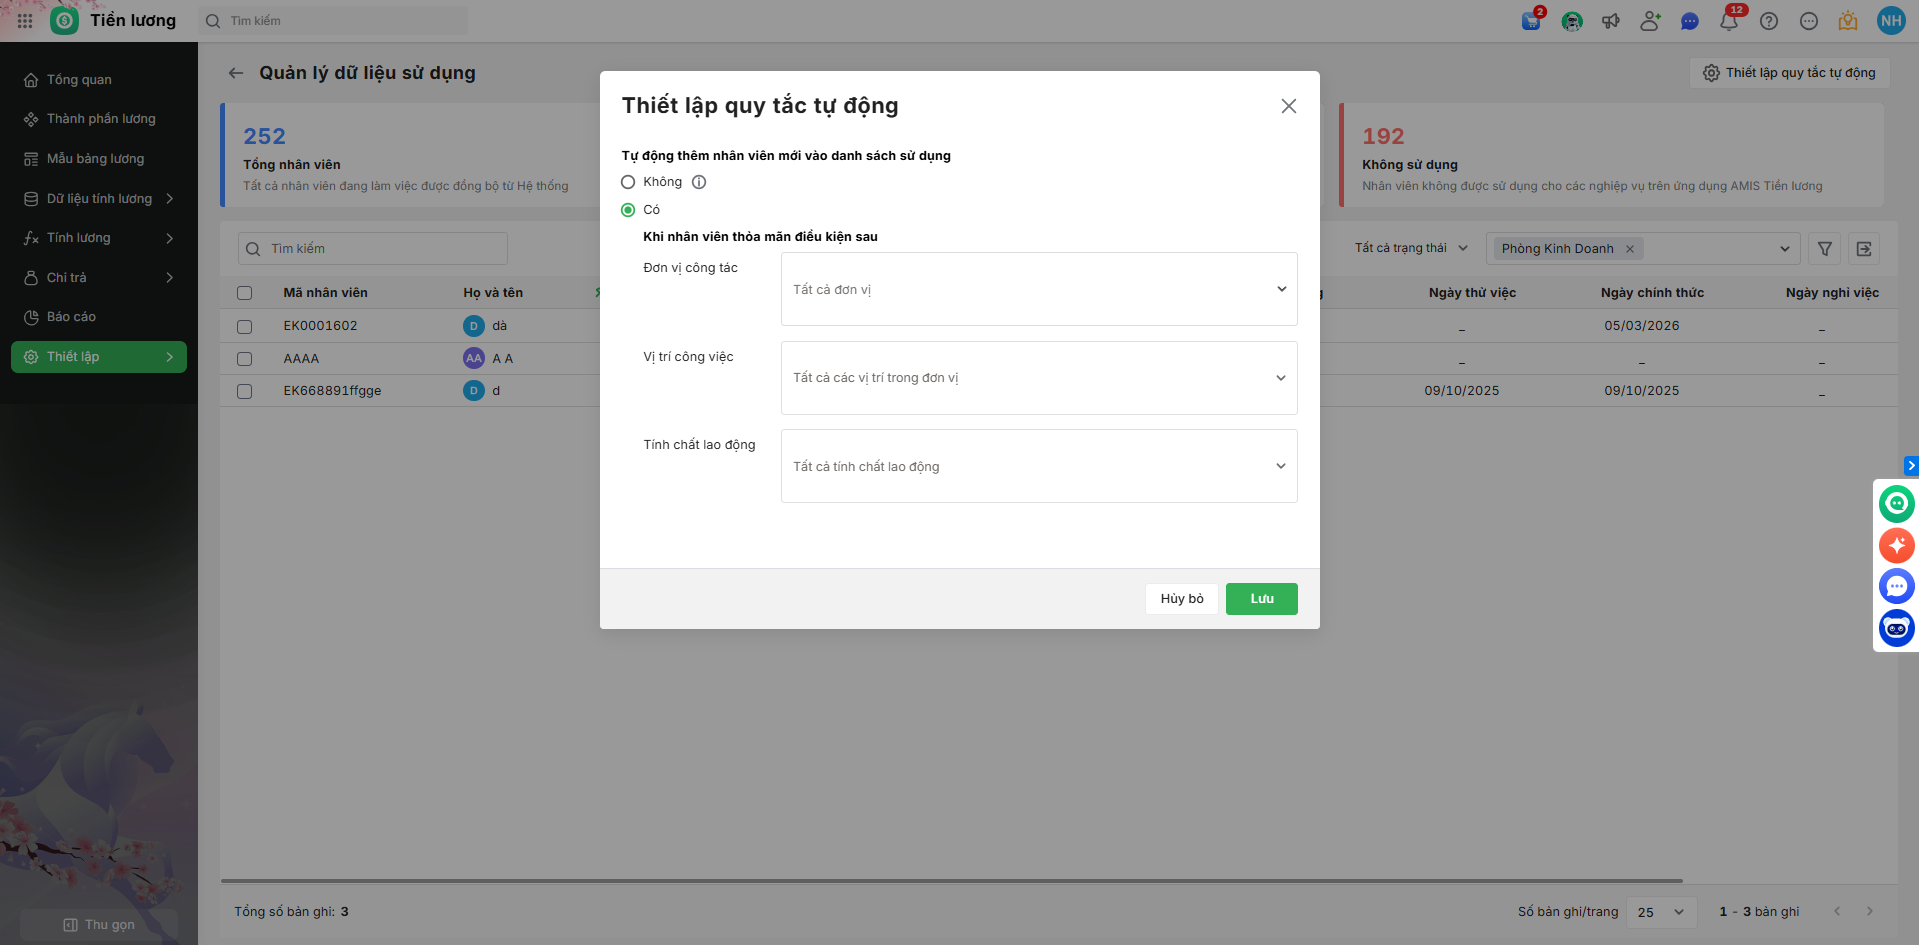The image size is (1919, 945).
Task: Click the back arrow beside Quản lý dữ liệu
Action: pyautogui.click(x=236, y=73)
